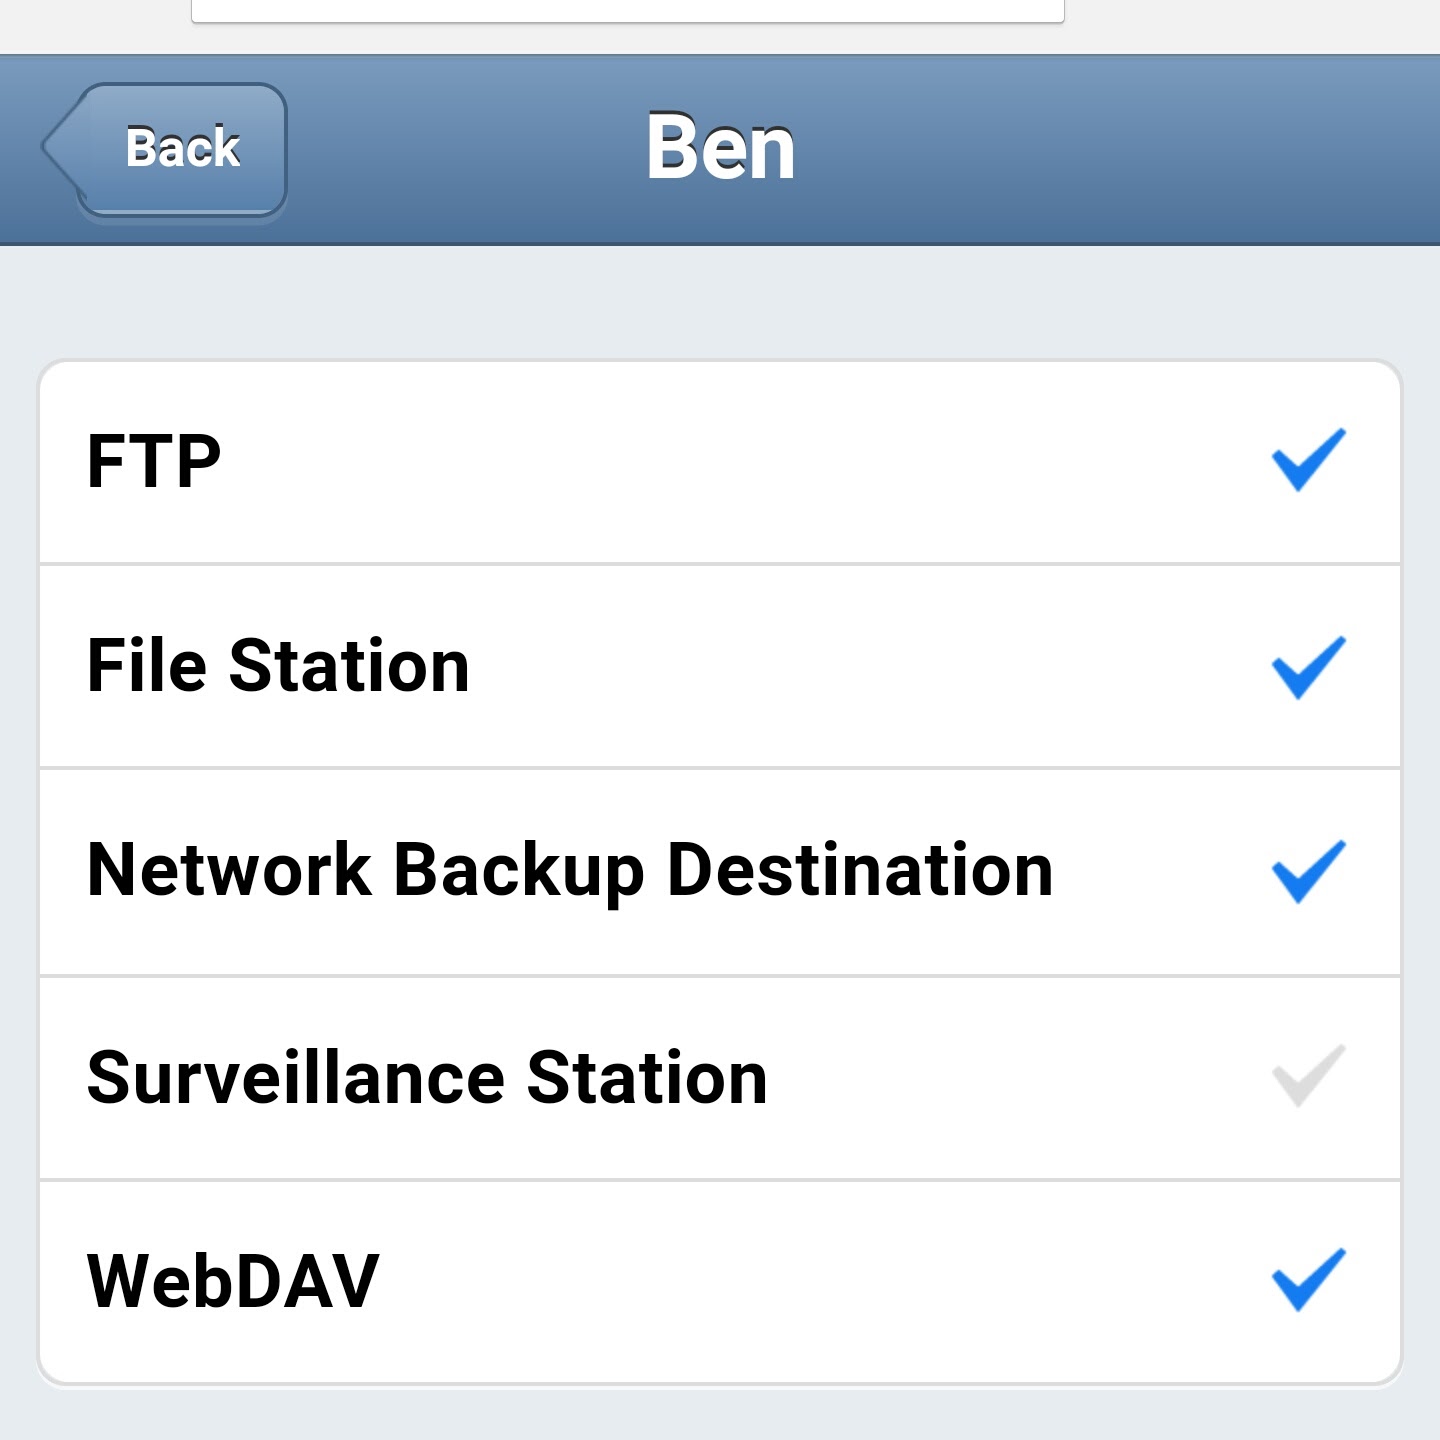Image resolution: width=1440 pixels, height=1440 pixels.
Task: Click the WebDAV label text
Action: pos(233,1281)
